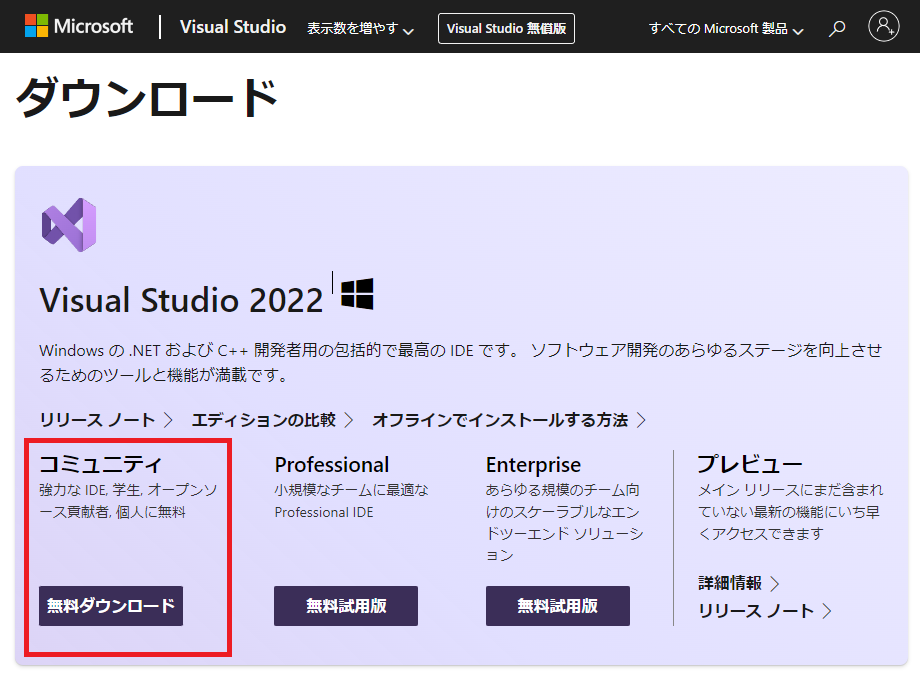
Task: Click the purple Visual Studio logo
Action: (x=69, y=225)
